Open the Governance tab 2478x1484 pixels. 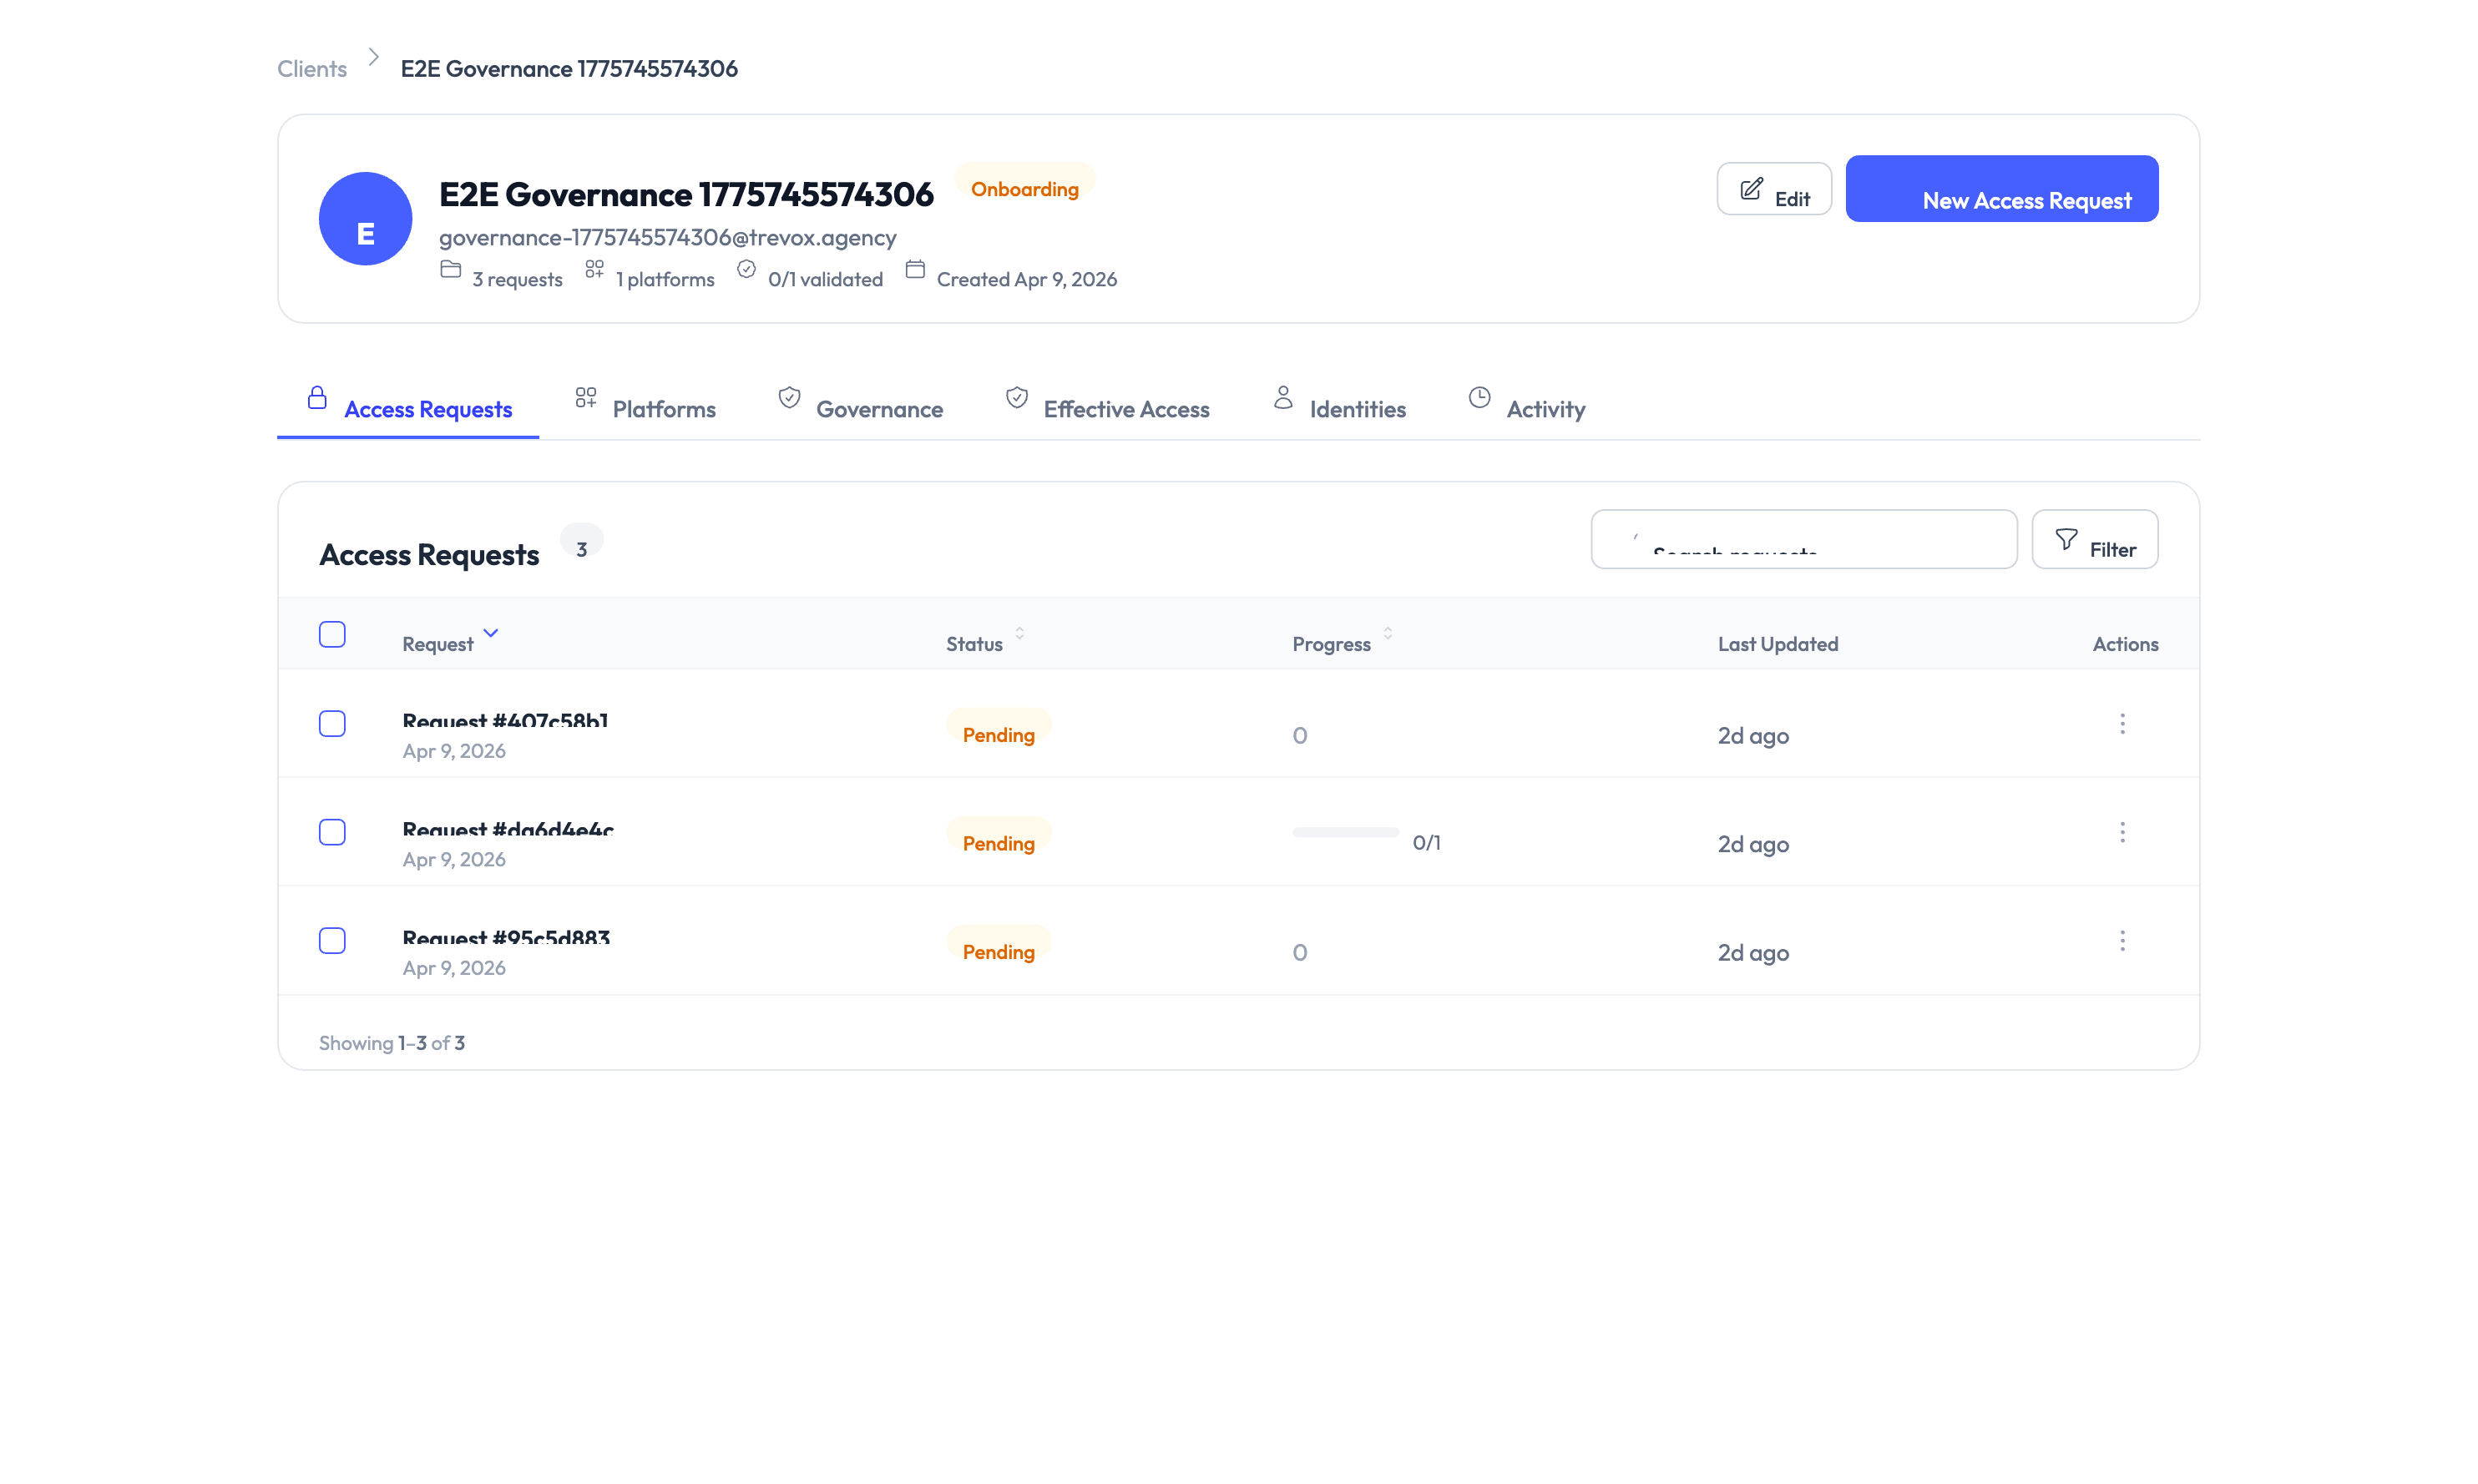(x=880, y=408)
